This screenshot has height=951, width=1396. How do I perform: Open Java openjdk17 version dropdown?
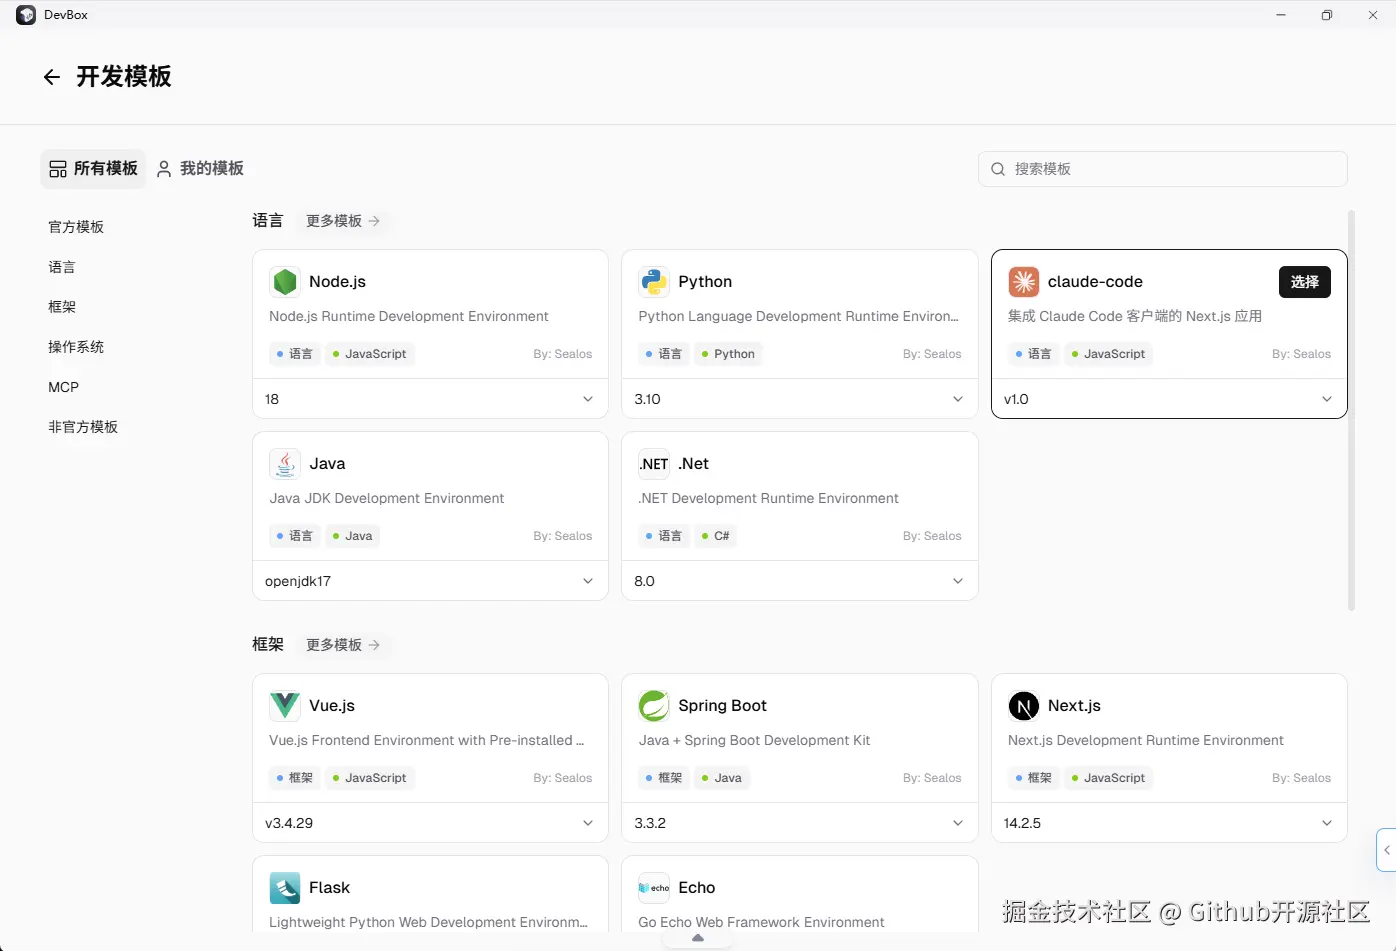tap(430, 581)
